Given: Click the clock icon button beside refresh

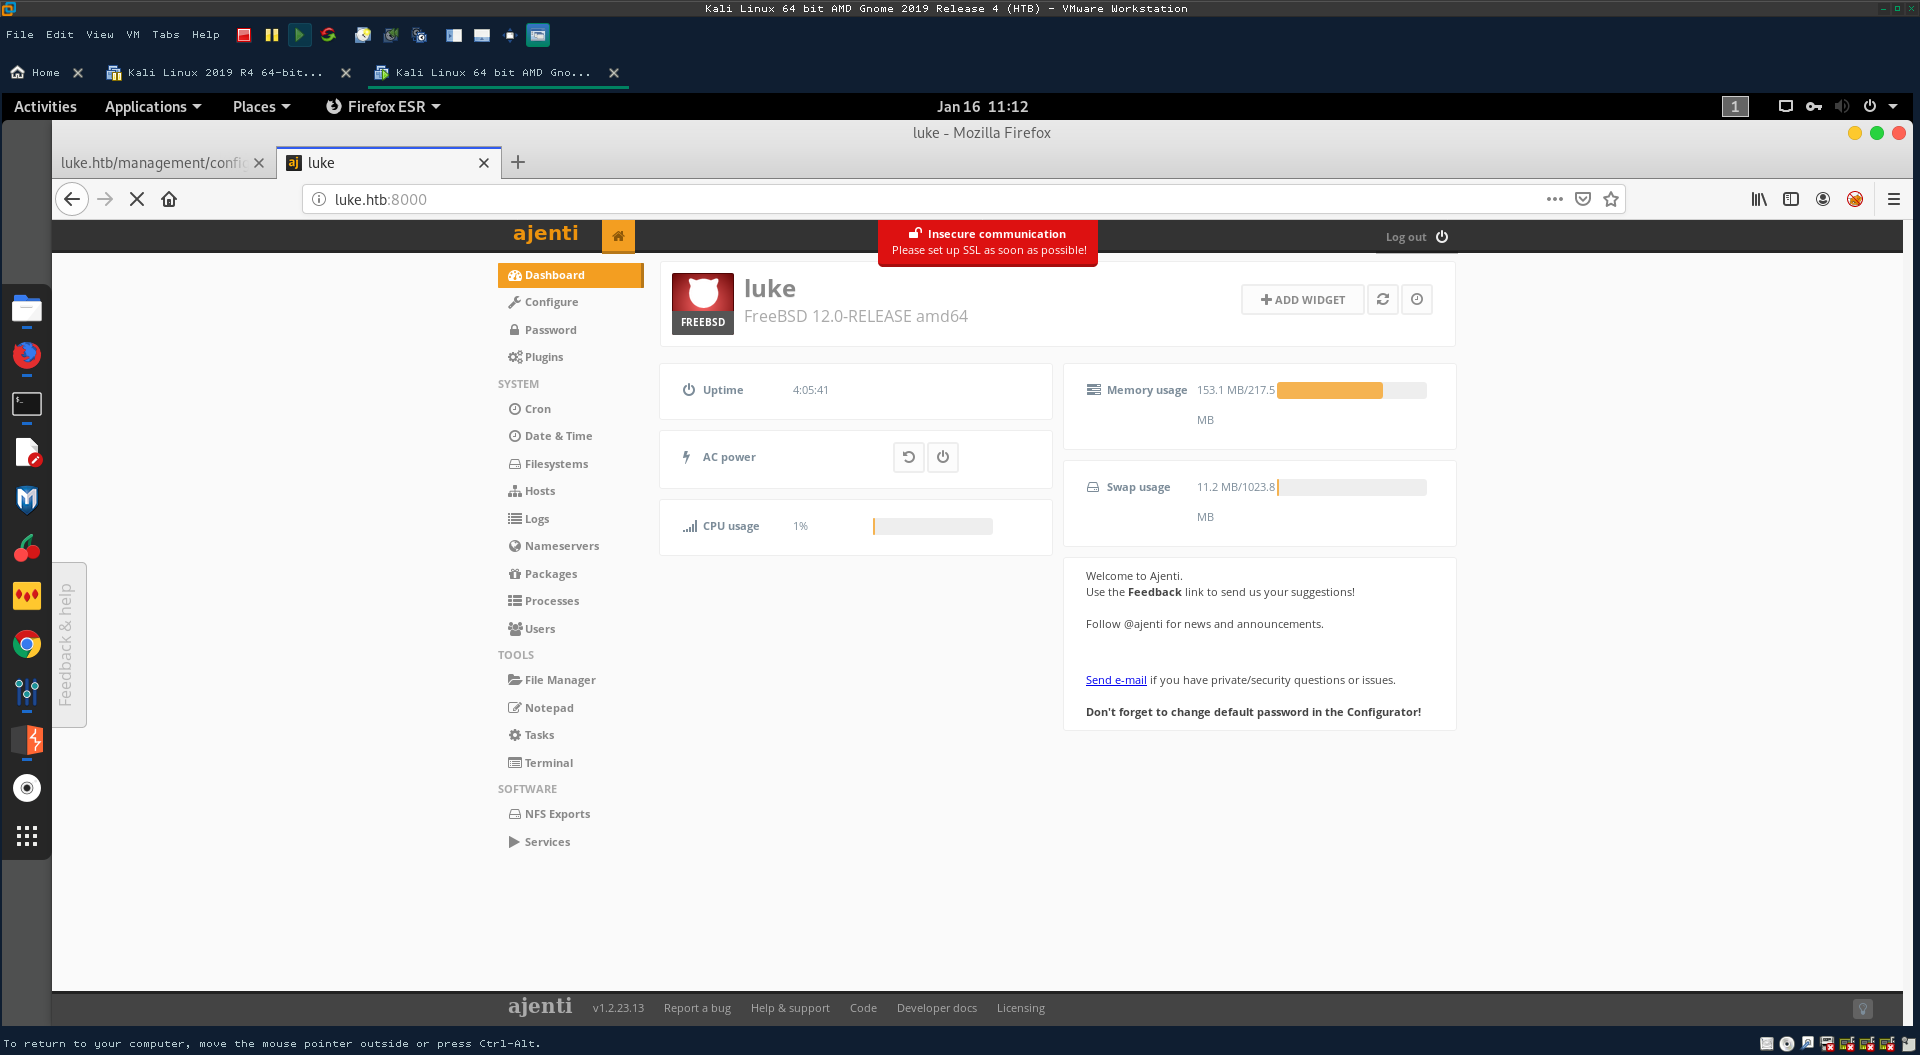Looking at the screenshot, I should pyautogui.click(x=1417, y=300).
